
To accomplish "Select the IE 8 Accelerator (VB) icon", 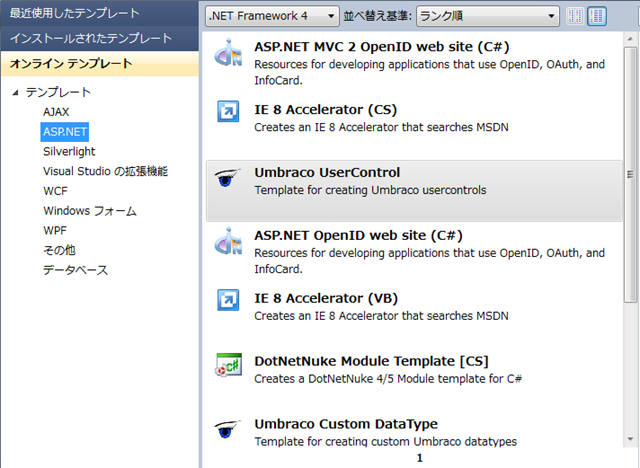I will pos(228,300).
